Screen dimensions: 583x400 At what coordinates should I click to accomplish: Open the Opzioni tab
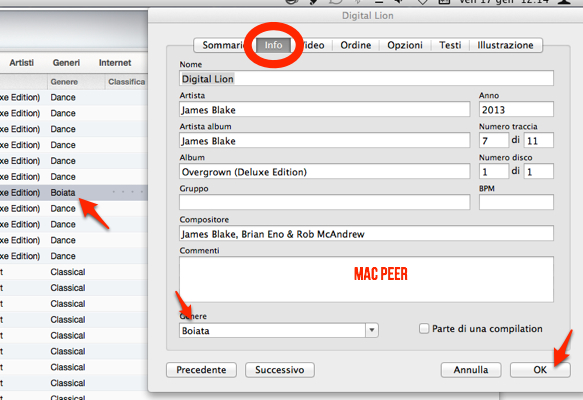(x=405, y=45)
